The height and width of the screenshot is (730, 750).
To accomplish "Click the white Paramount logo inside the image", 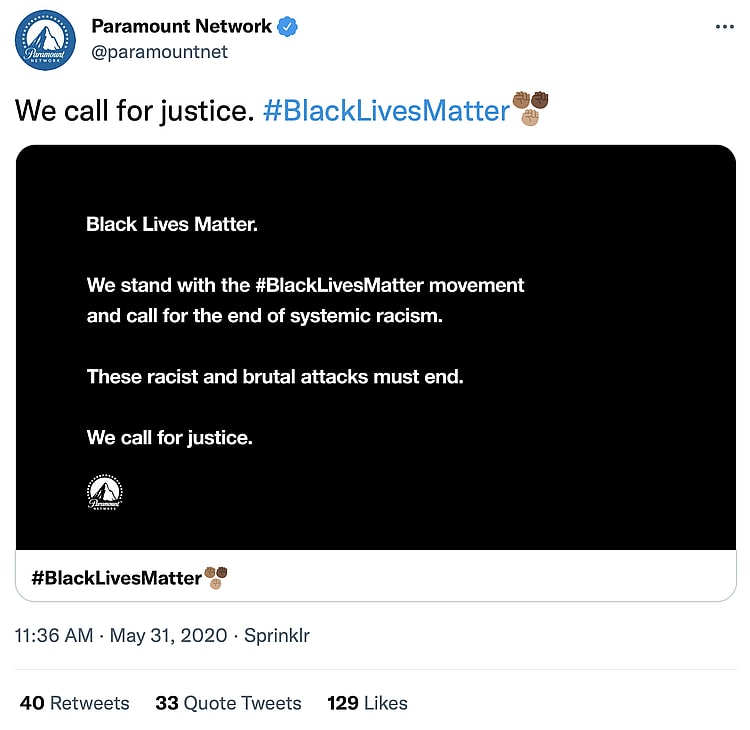I will 104,492.
